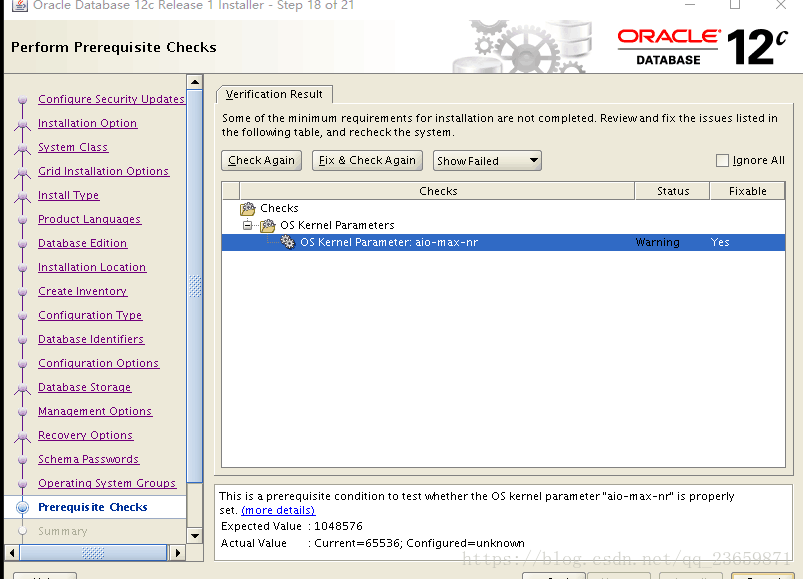Go to Recovery Options step
803x579 pixels.
pyautogui.click(x=86, y=436)
